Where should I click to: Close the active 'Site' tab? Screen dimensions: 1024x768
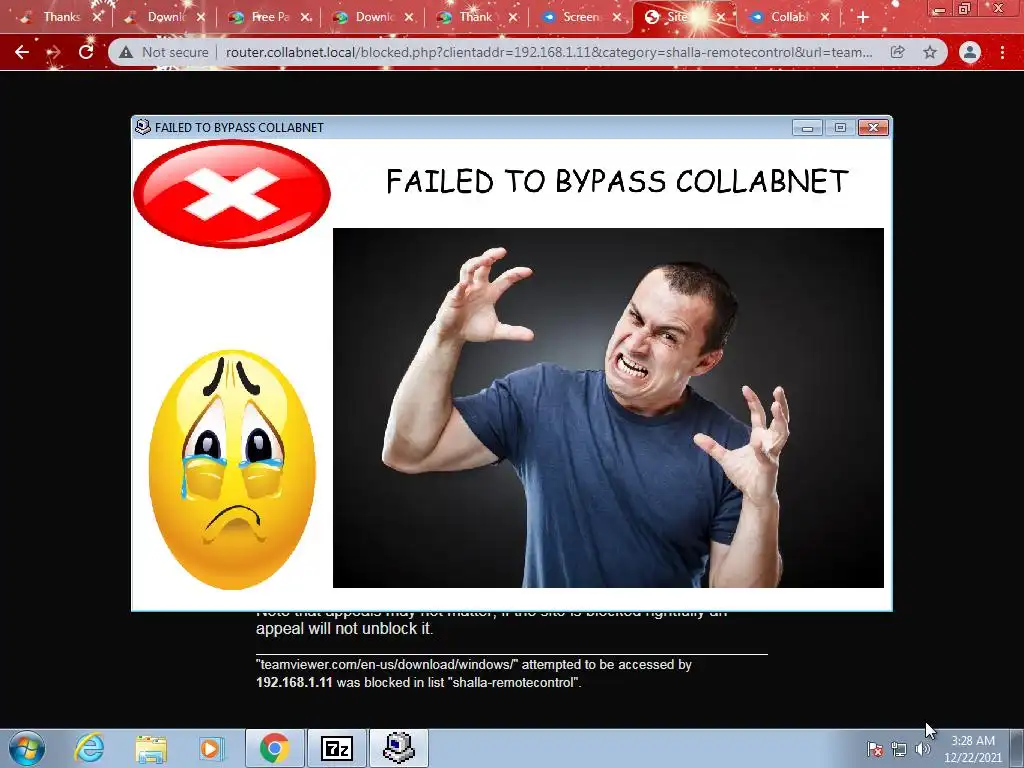721,18
